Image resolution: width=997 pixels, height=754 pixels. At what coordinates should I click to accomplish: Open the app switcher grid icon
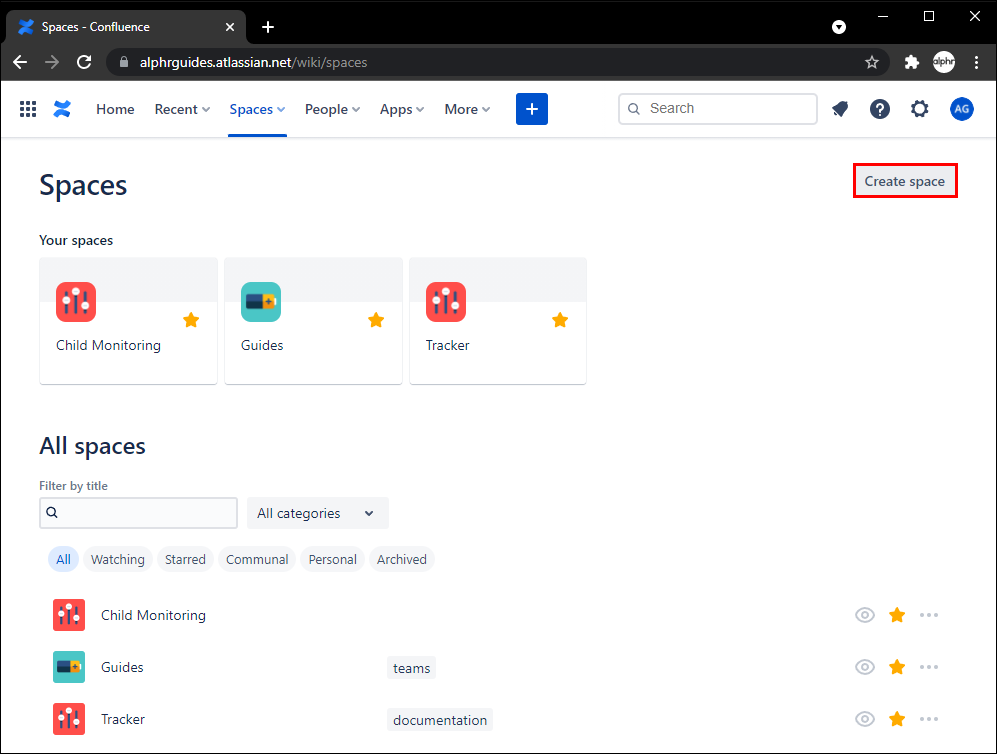click(28, 109)
